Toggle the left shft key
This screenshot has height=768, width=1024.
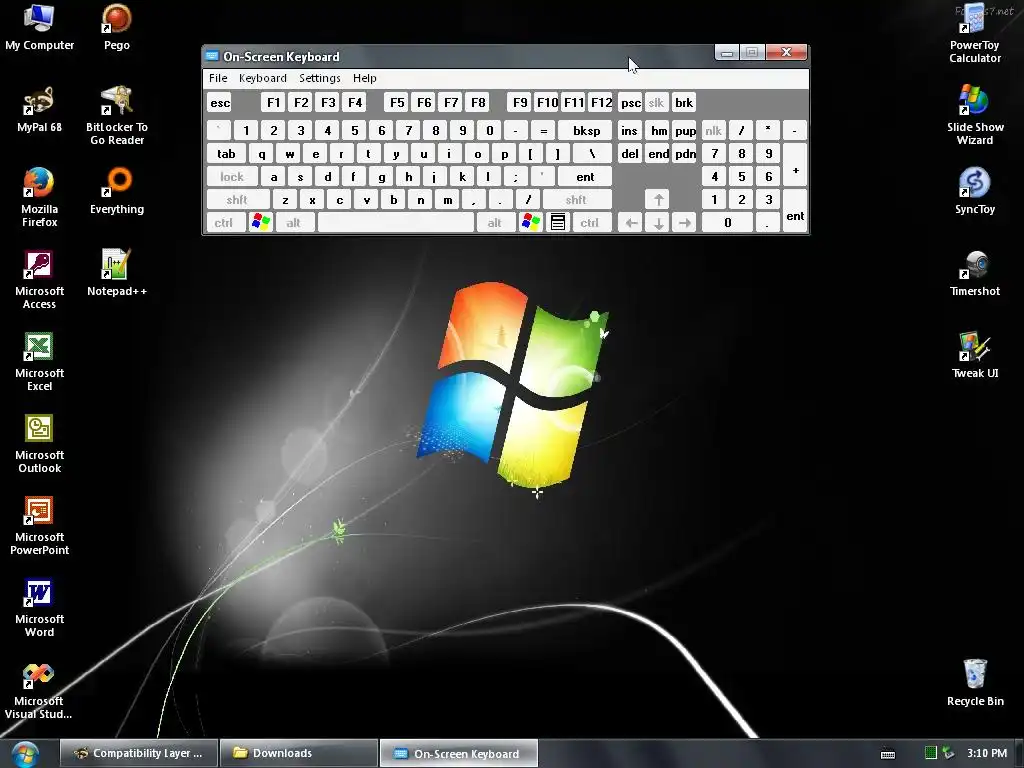(x=237, y=199)
